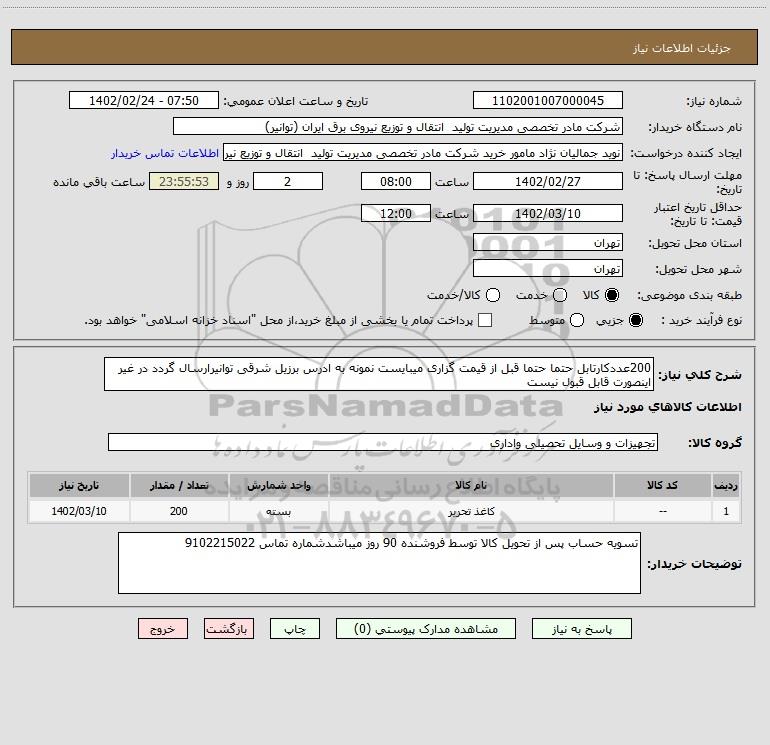Click the buyer organization name field
Viewport: 770px width, 745px height.
pyautogui.click(x=398, y=126)
